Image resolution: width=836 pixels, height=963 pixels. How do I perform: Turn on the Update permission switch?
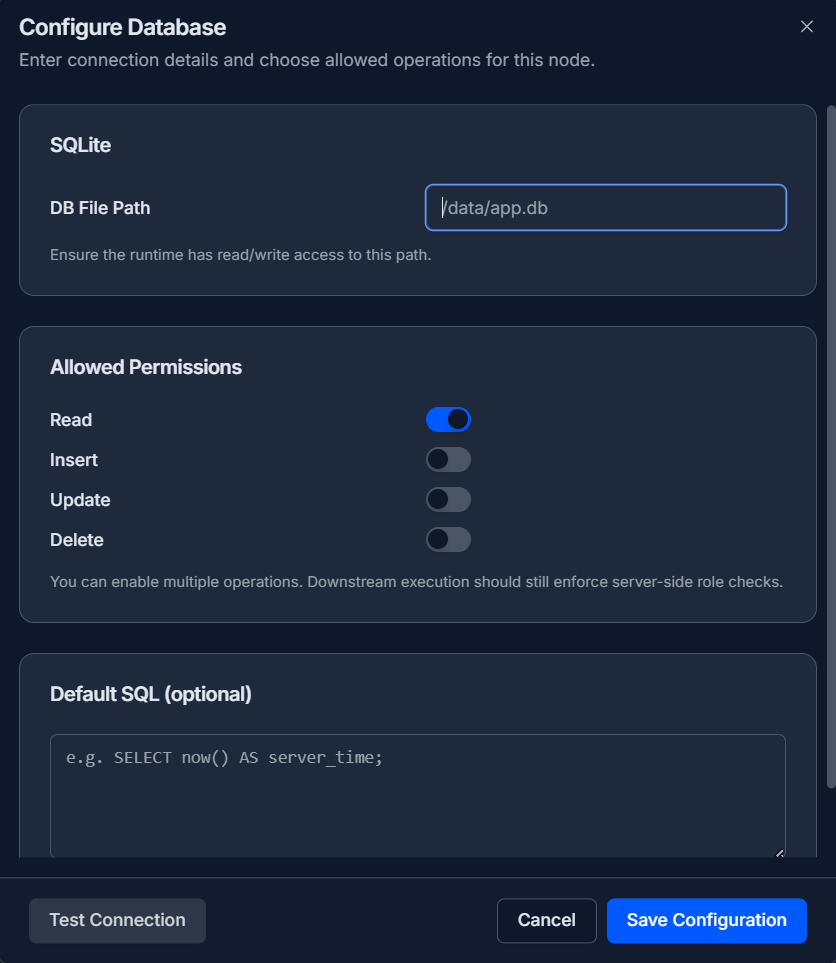coord(448,500)
